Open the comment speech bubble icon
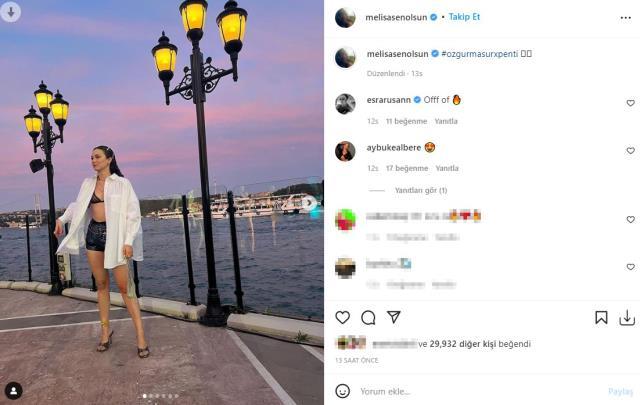Viewport: 640px width, 405px height. click(x=368, y=318)
